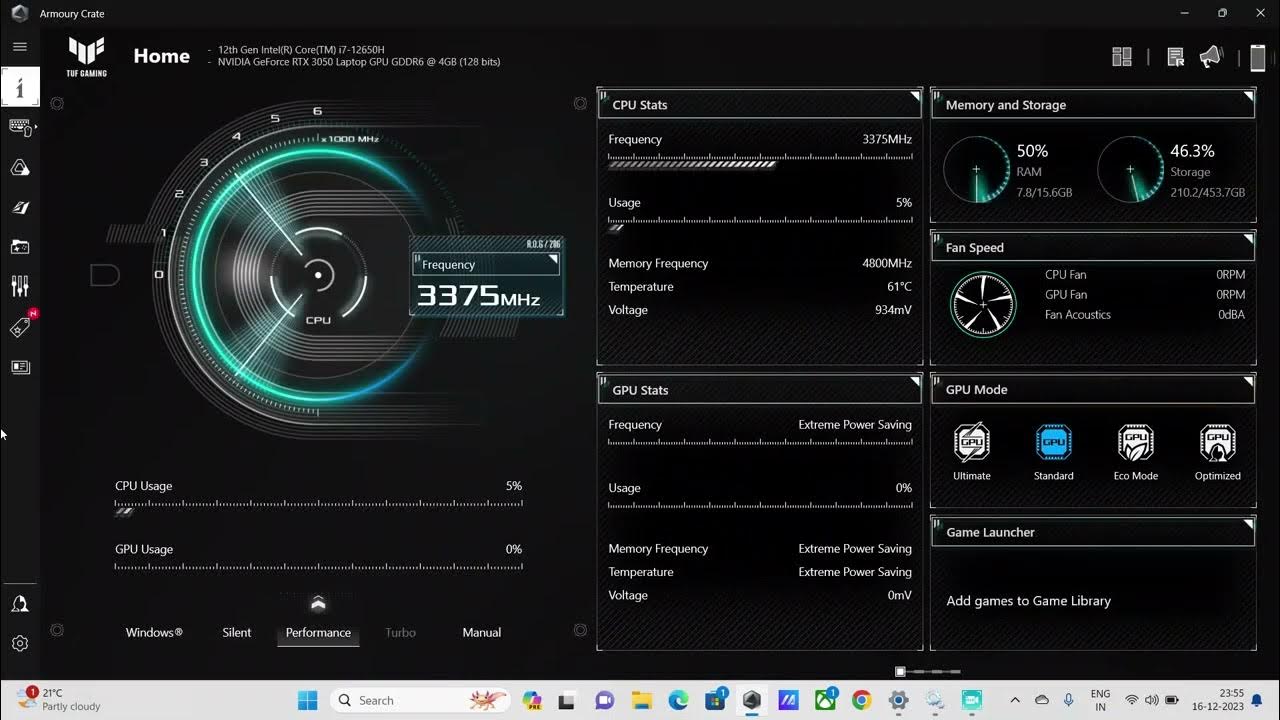Select Standard GPU mode icon
Viewport: 1280px width, 720px height.
[1053, 442]
